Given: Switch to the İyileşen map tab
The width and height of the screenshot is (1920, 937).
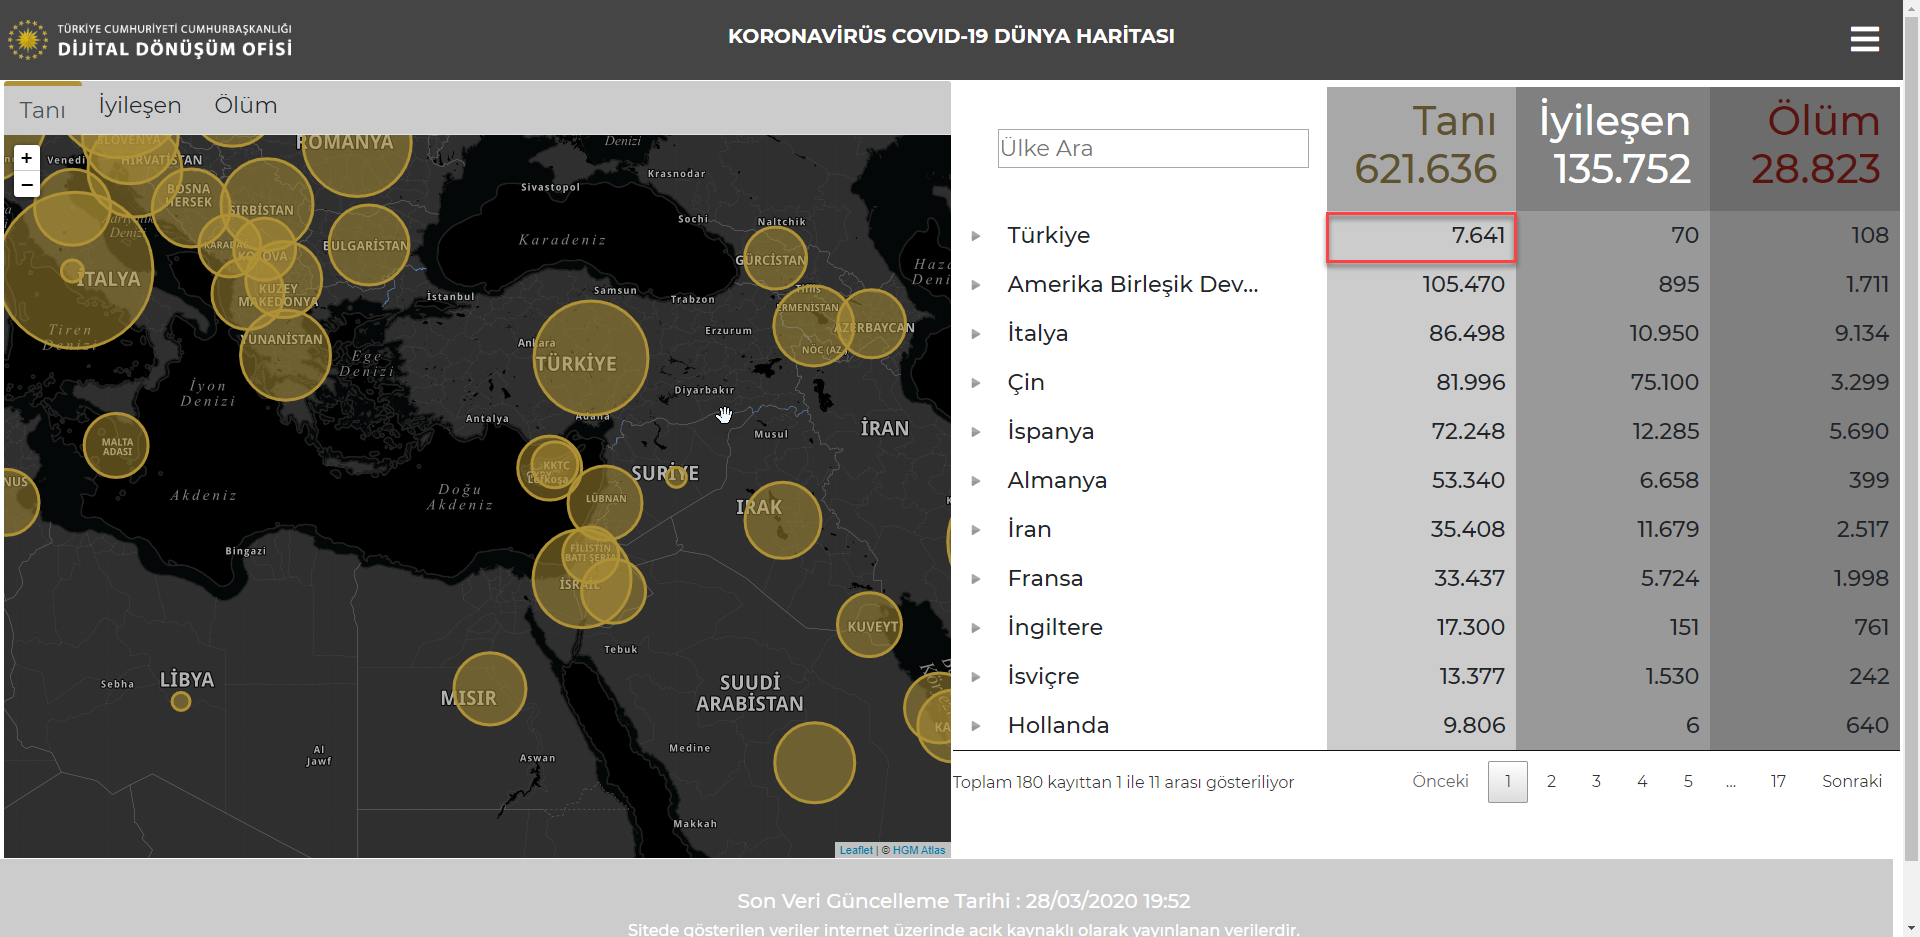Looking at the screenshot, I should (140, 106).
